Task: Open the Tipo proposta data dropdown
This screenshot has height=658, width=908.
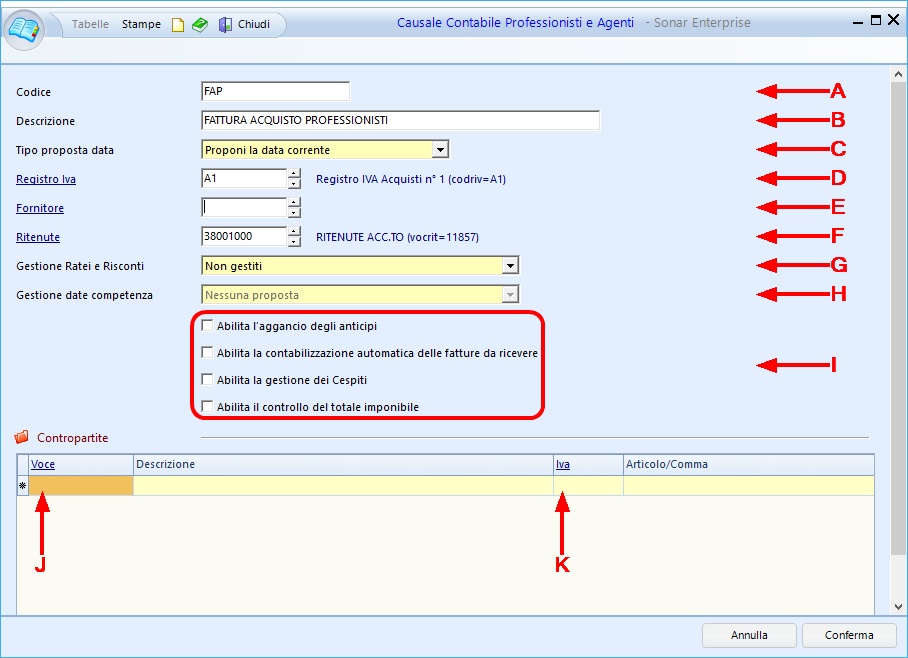Action: click(x=440, y=150)
